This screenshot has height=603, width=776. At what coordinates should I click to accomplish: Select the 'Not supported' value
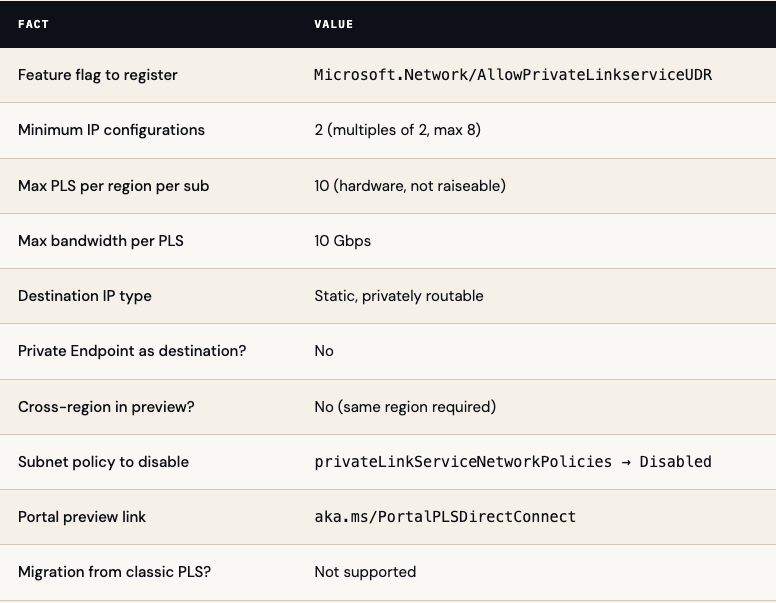pyautogui.click(x=365, y=572)
